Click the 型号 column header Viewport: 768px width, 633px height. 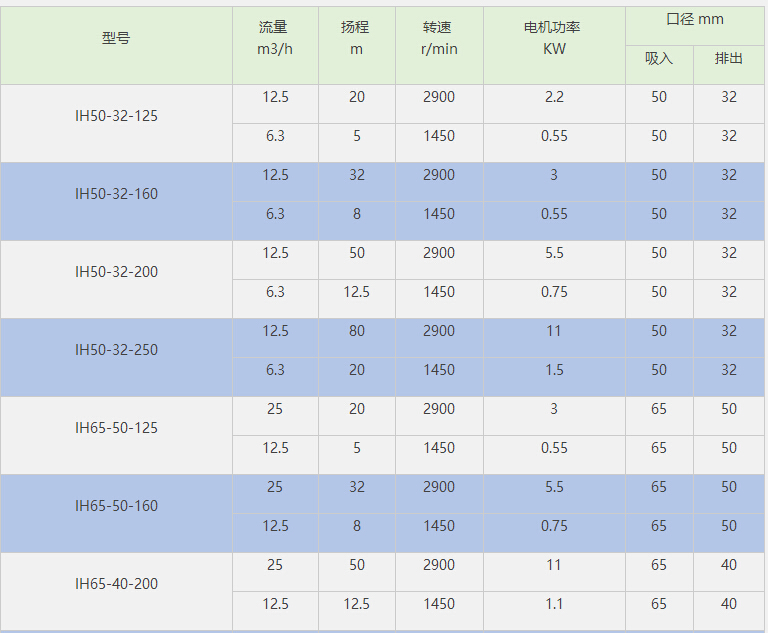(116, 39)
